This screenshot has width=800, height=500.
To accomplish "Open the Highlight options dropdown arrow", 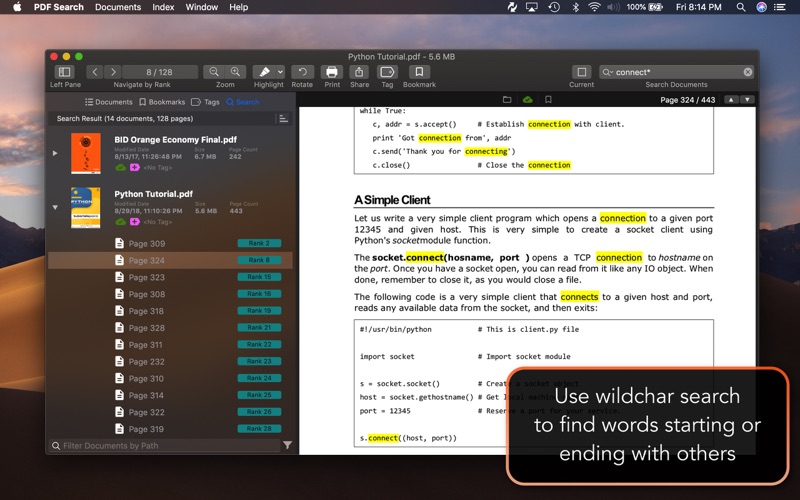I will click(x=280, y=72).
